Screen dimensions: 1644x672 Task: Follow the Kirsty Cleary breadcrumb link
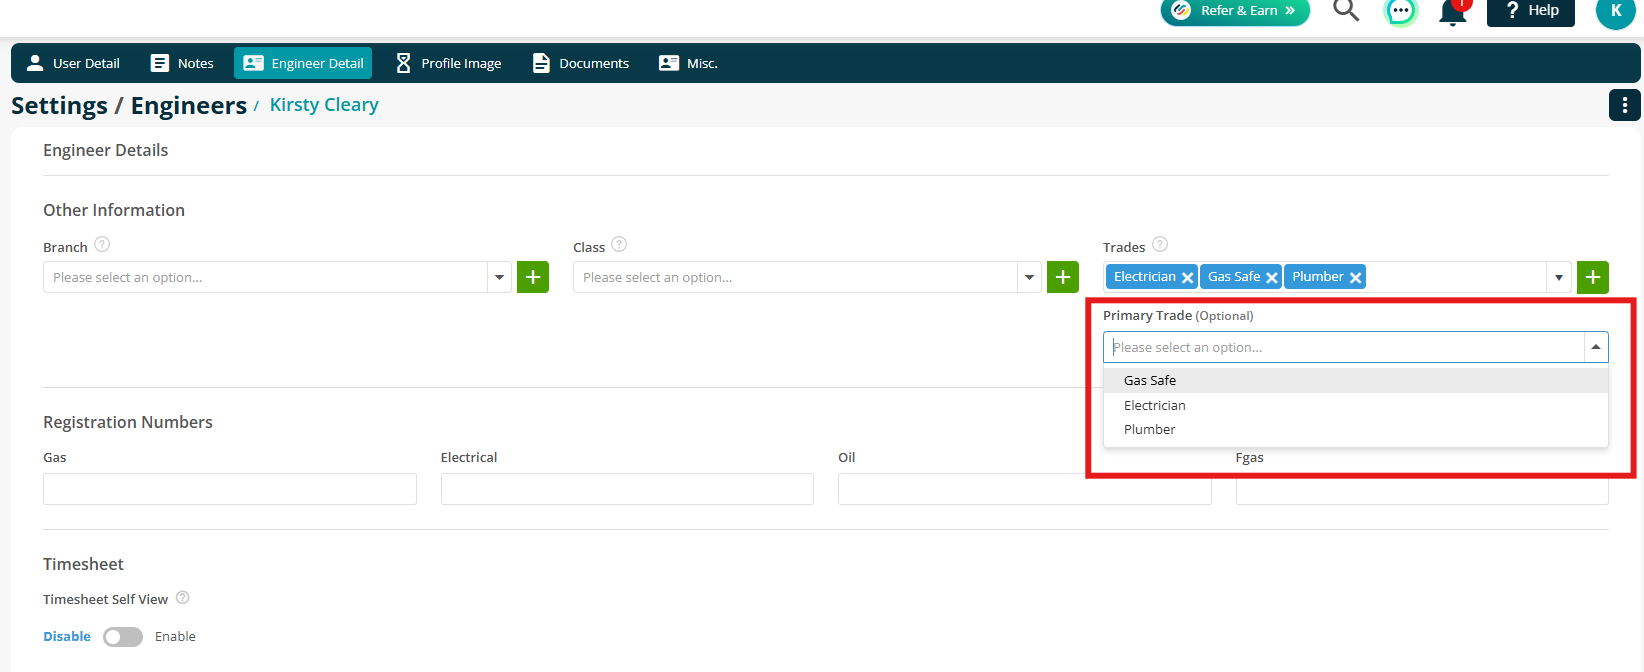(x=324, y=105)
